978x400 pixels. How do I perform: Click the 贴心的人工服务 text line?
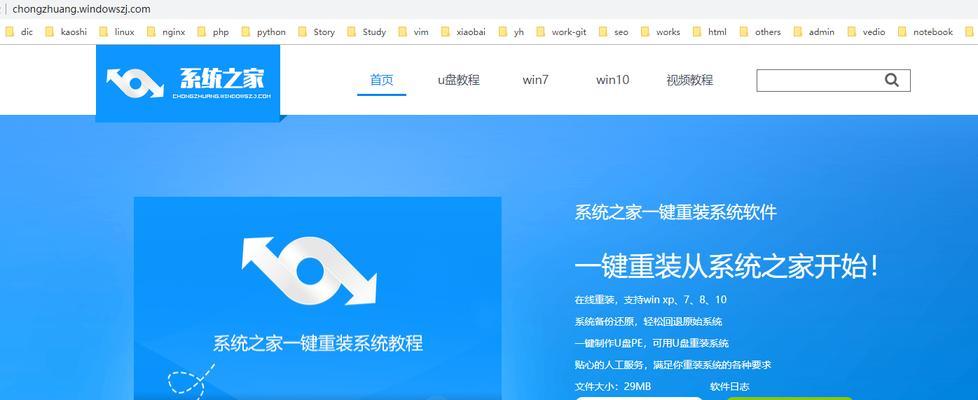(x=673, y=364)
